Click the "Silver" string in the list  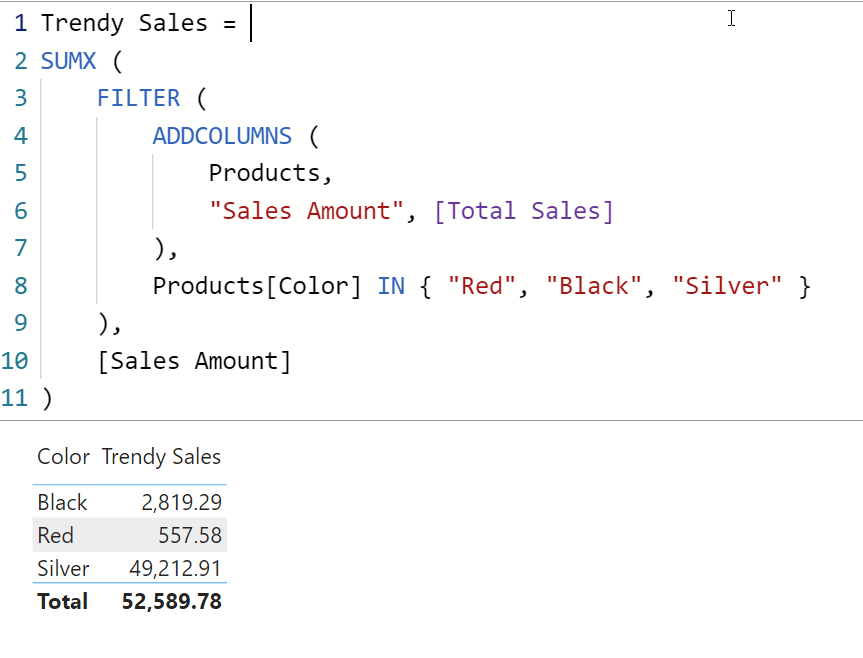727,286
